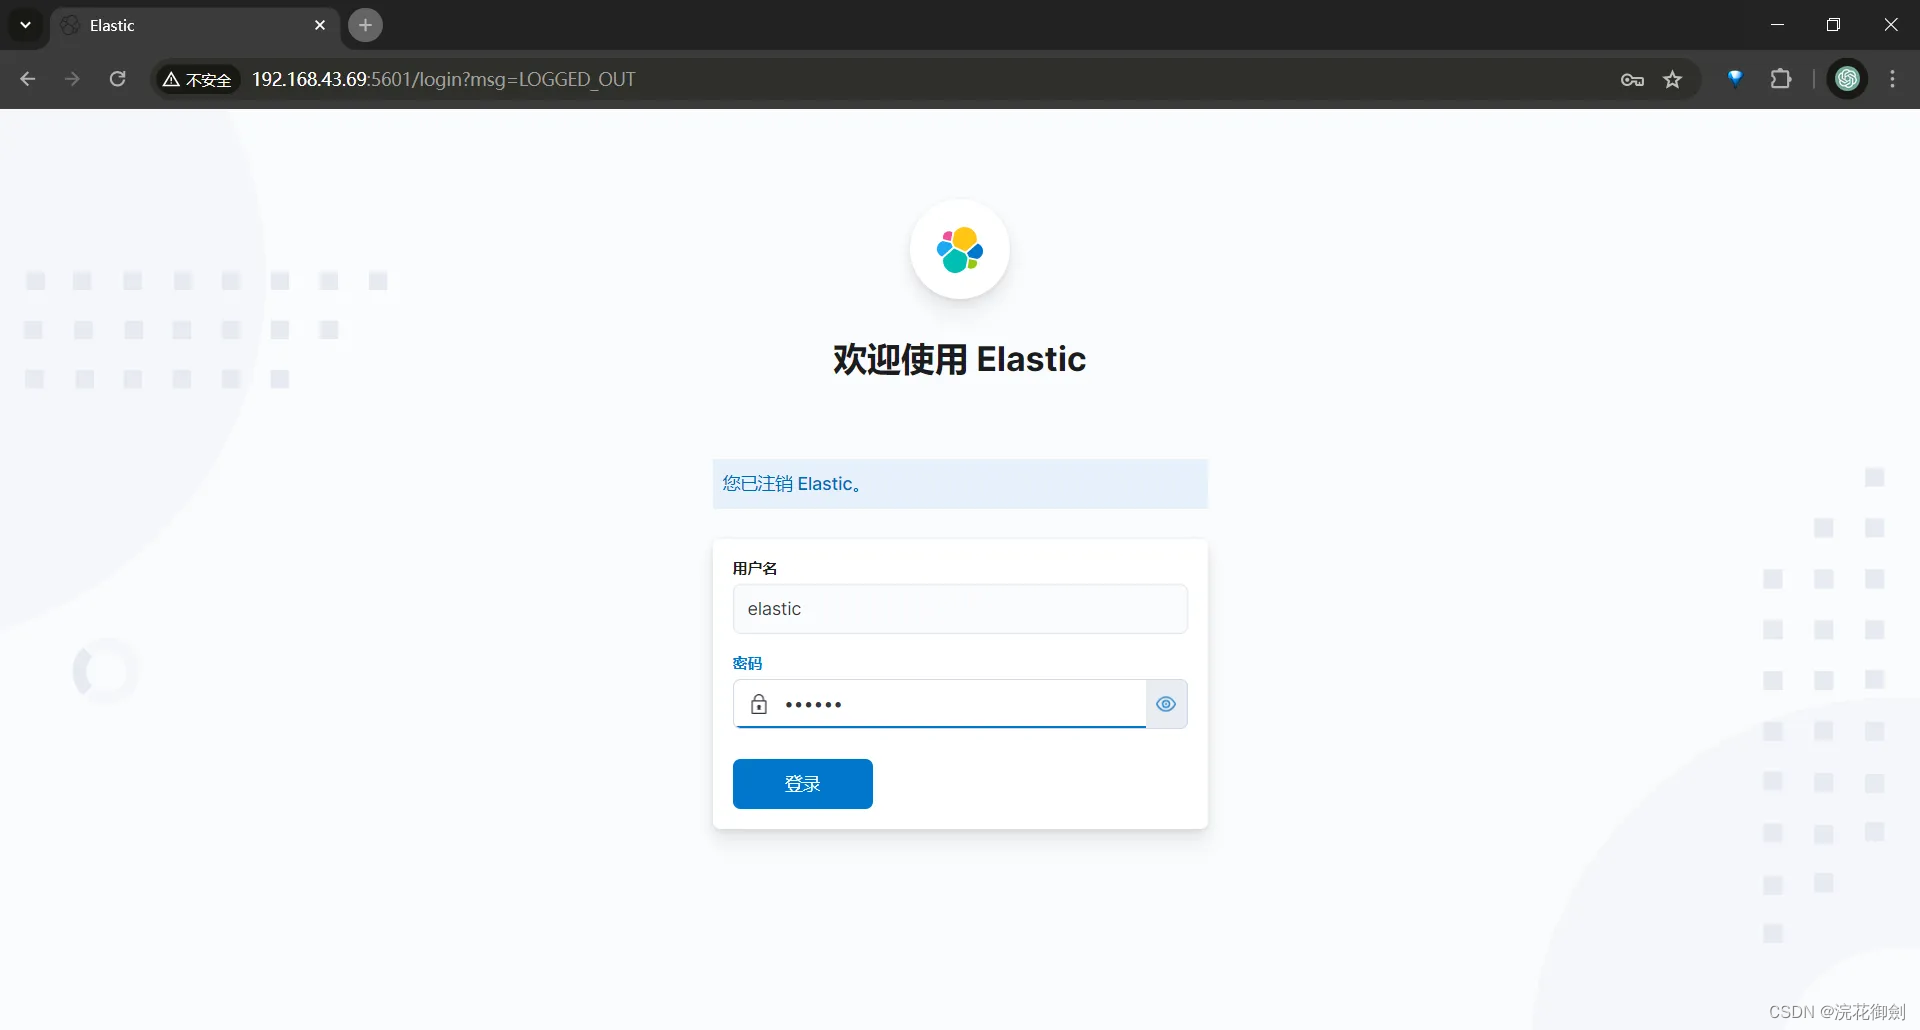Go back with the browser back arrow

point(28,79)
